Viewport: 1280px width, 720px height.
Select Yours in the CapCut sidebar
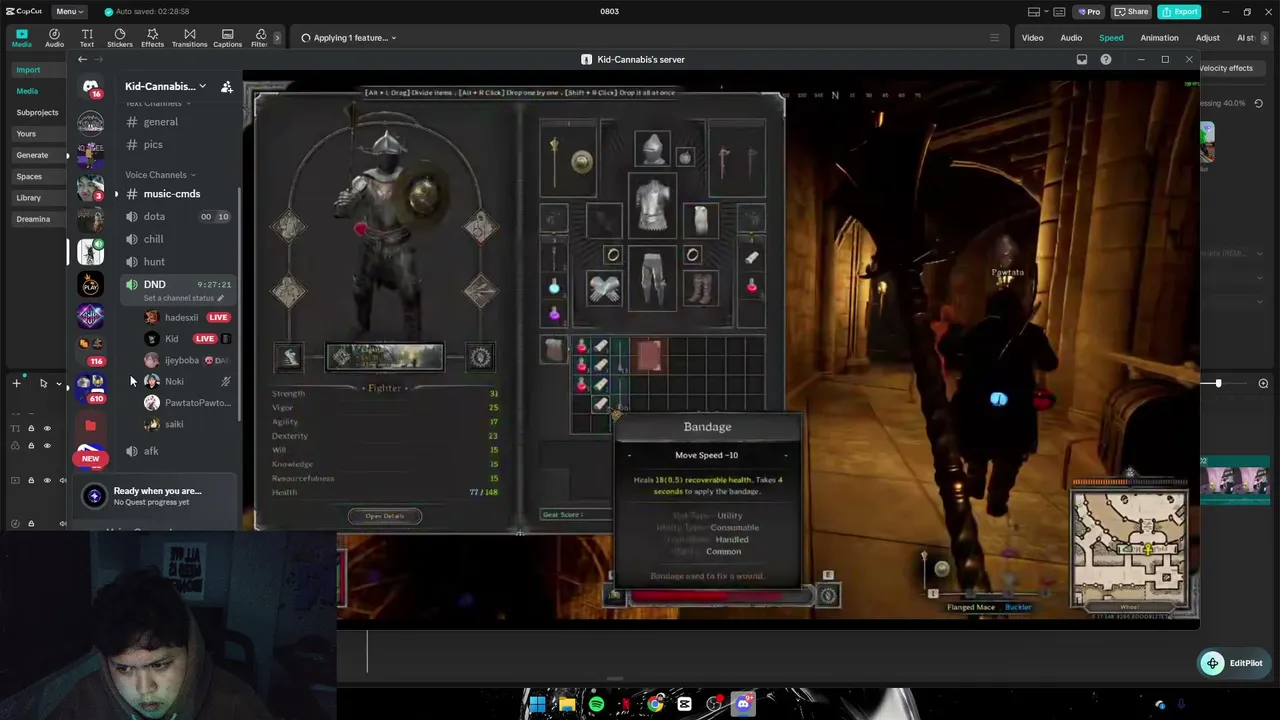[x=26, y=134]
